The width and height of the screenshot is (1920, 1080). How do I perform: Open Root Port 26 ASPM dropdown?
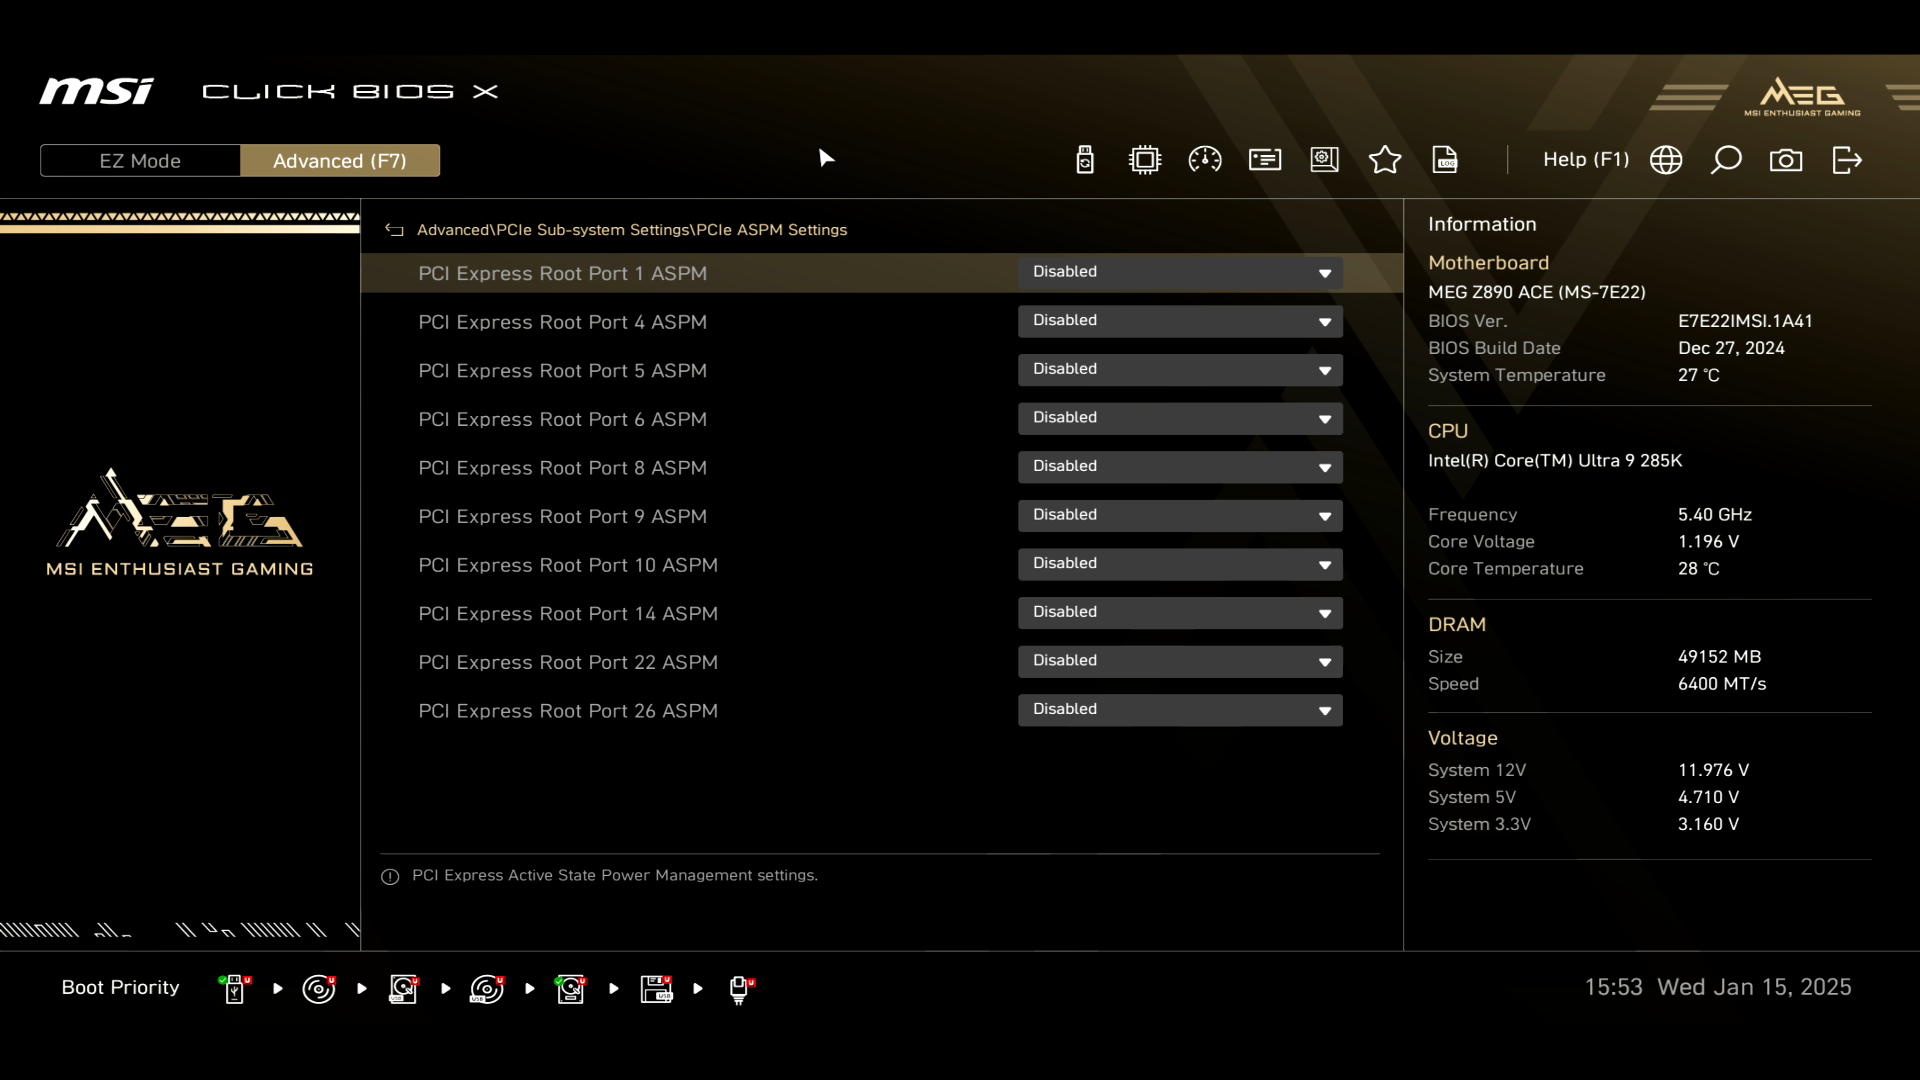click(1180, 710)
